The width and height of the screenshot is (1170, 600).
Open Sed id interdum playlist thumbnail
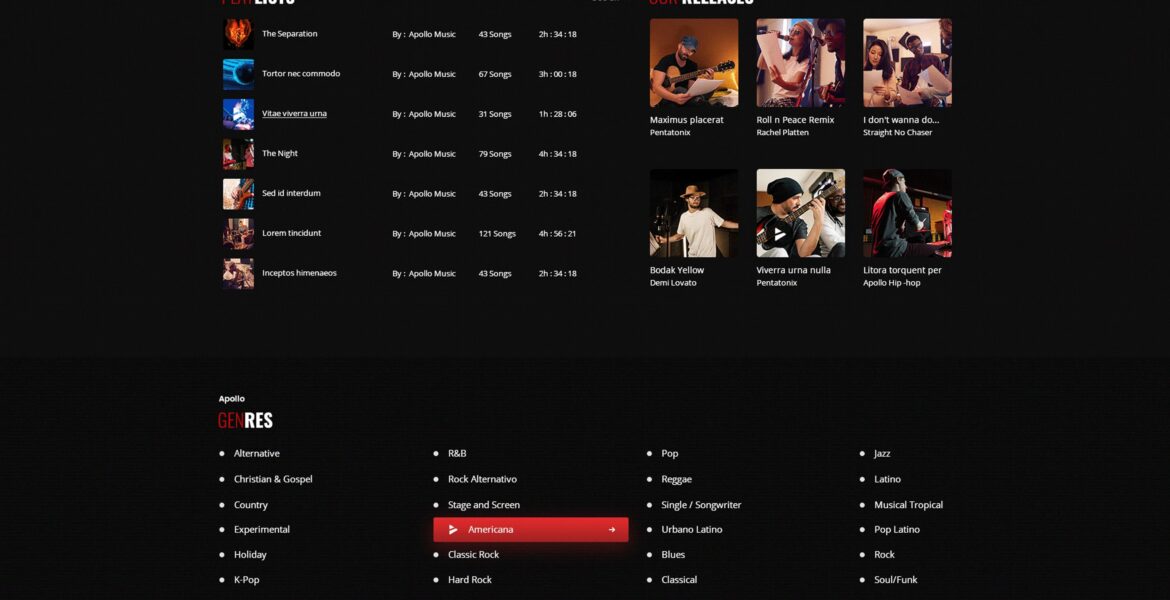[238, 194]
